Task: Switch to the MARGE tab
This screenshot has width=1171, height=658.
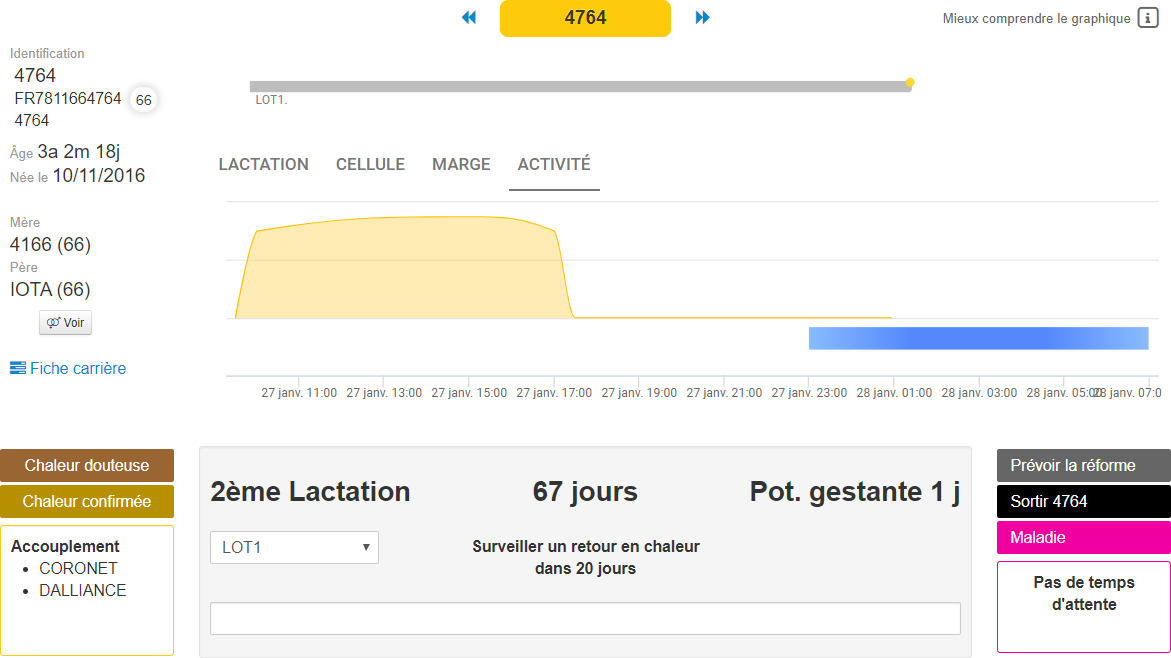Action: (461, 164)
